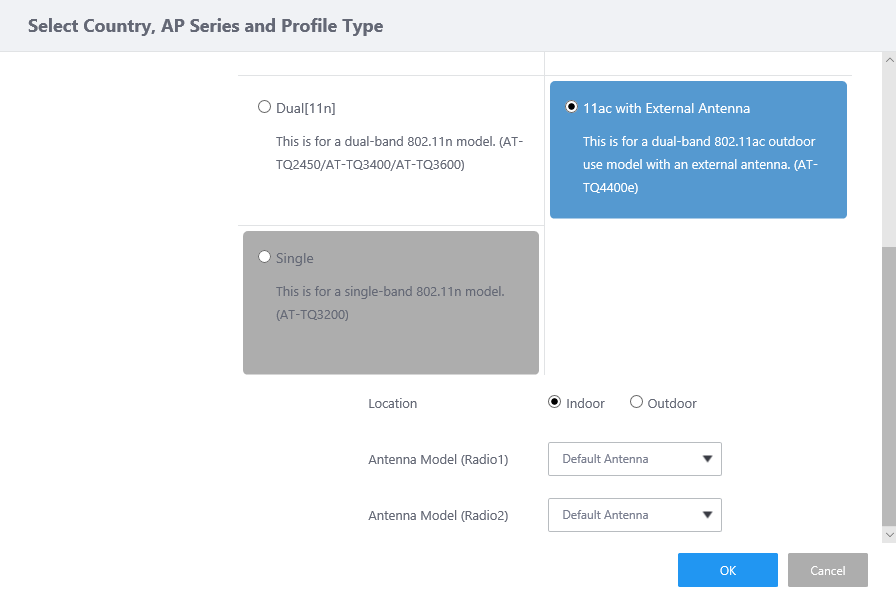The image size is (896, 609).
Task: Open the Antenna Model (Radio2) dropdown
Action: click(634, 515)
